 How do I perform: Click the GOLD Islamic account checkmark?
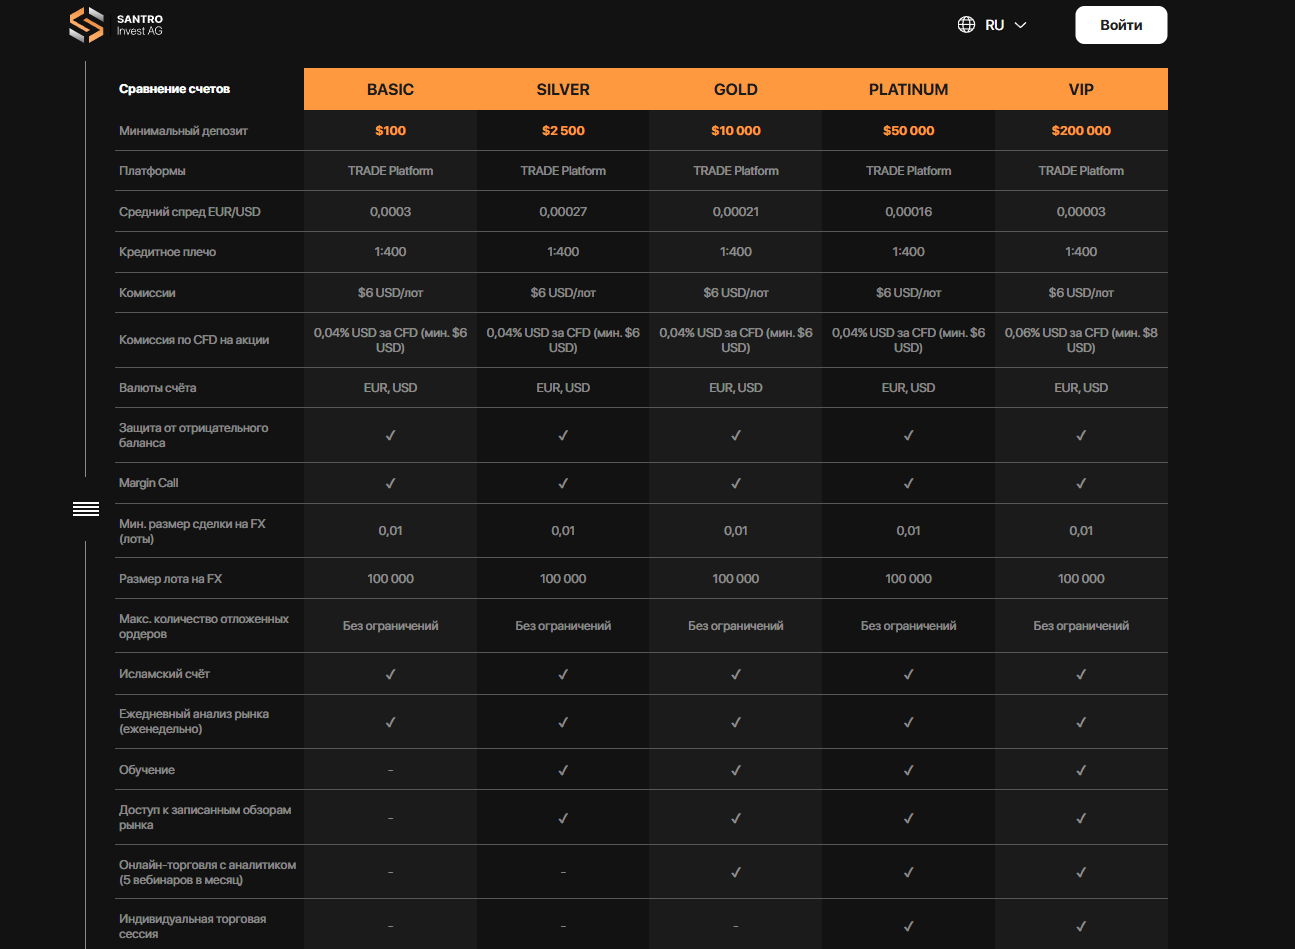[735, 674]
